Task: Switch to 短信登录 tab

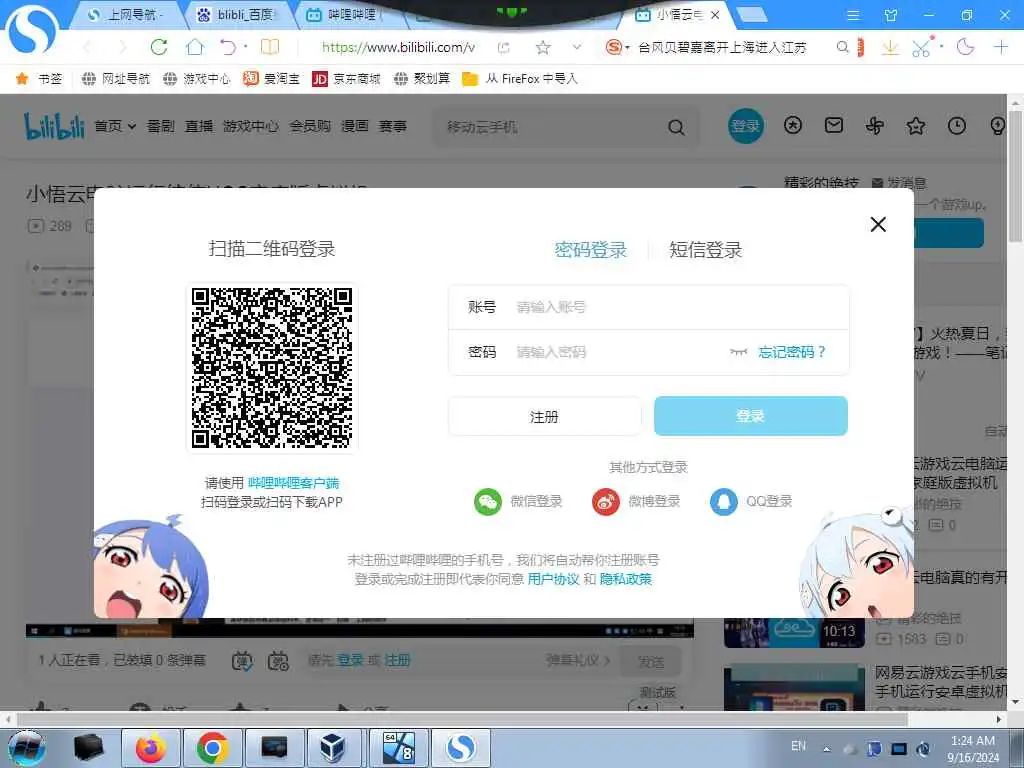Action: [x=705, y=249]
